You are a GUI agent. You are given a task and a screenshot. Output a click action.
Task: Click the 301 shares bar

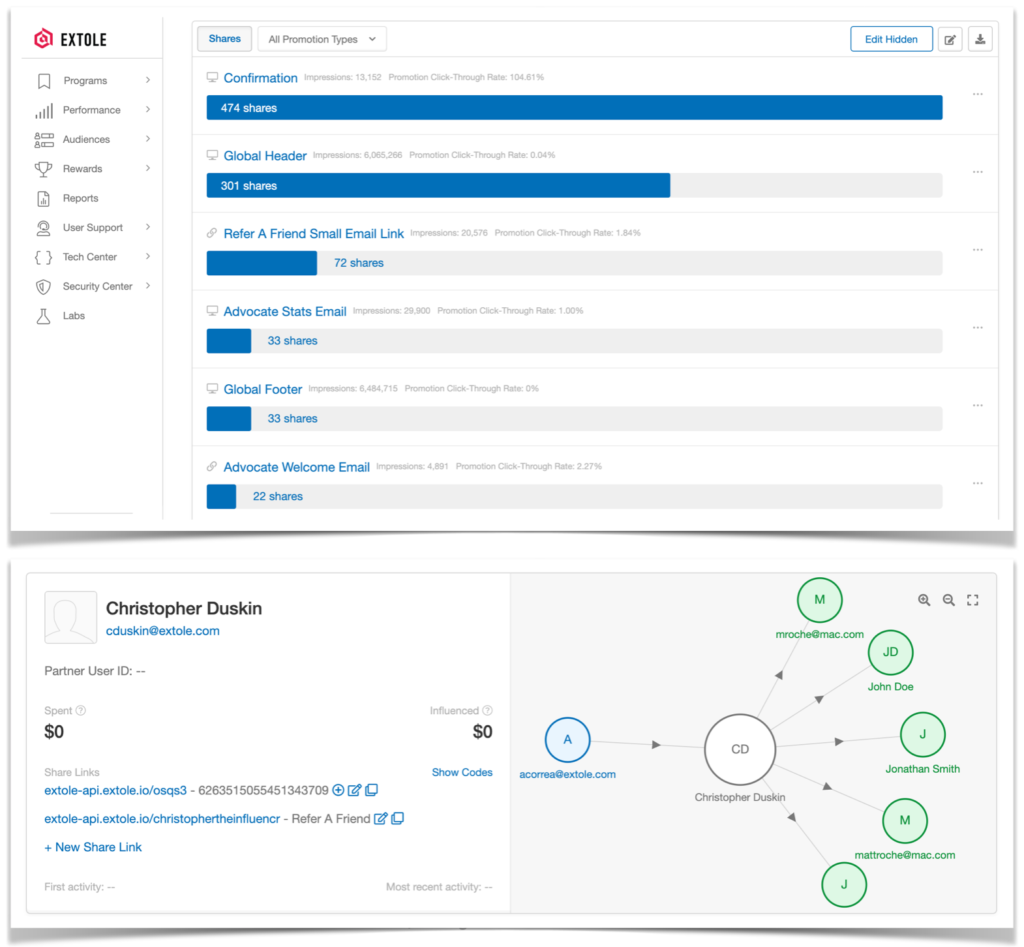[438, 185]
